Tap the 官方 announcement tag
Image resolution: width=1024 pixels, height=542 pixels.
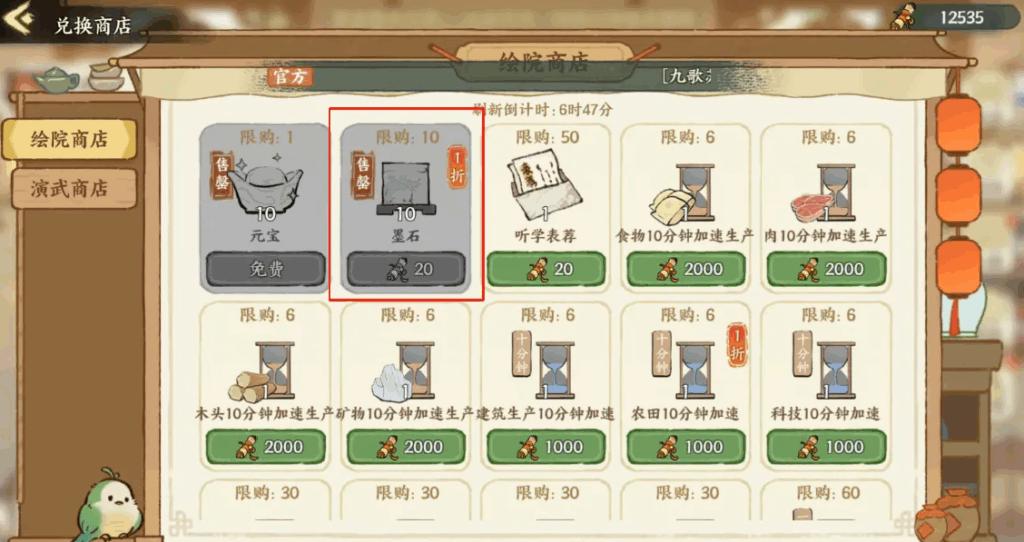[290, 77]
